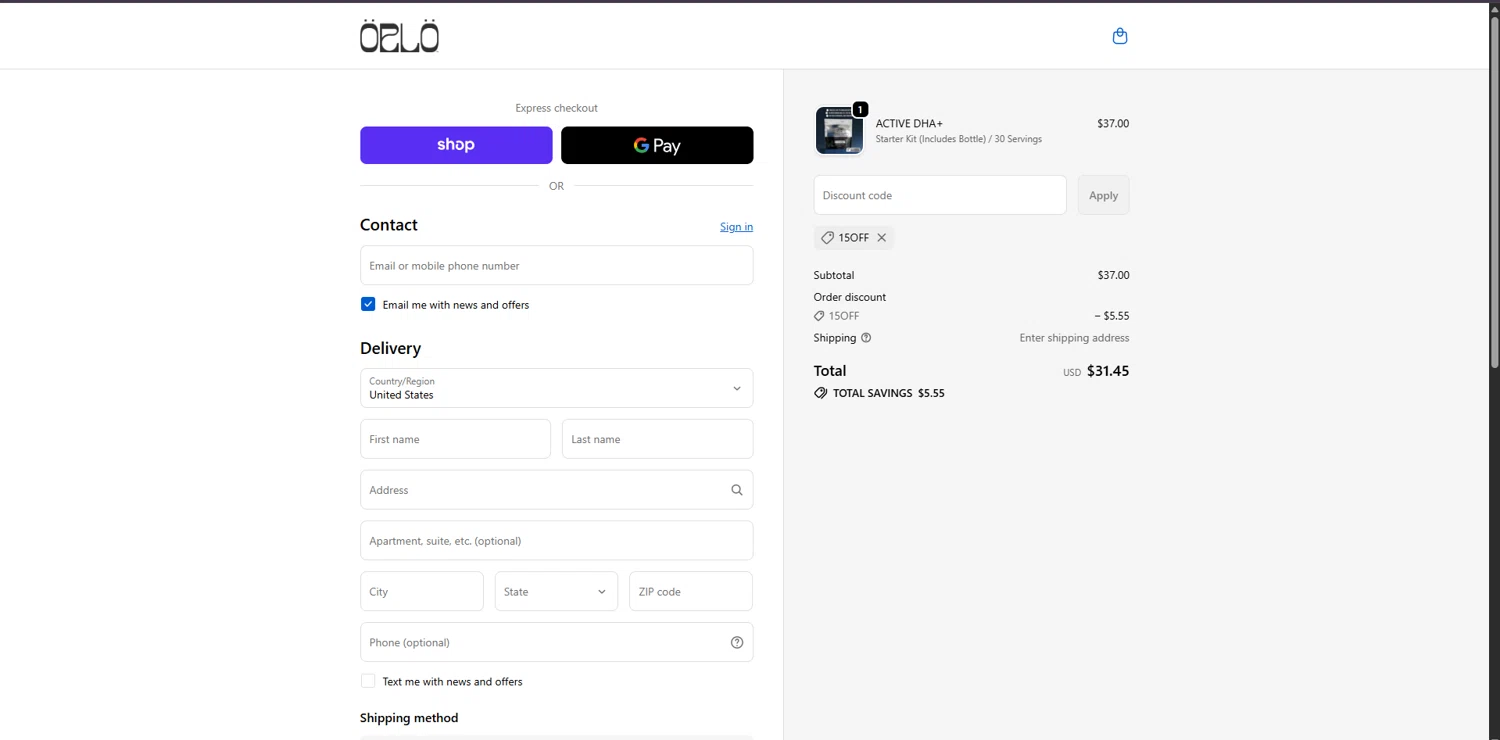Viewport: 1500px width, 740px height.
Task: Focus the Apartment, suite, etc. field
Action: 556,541
